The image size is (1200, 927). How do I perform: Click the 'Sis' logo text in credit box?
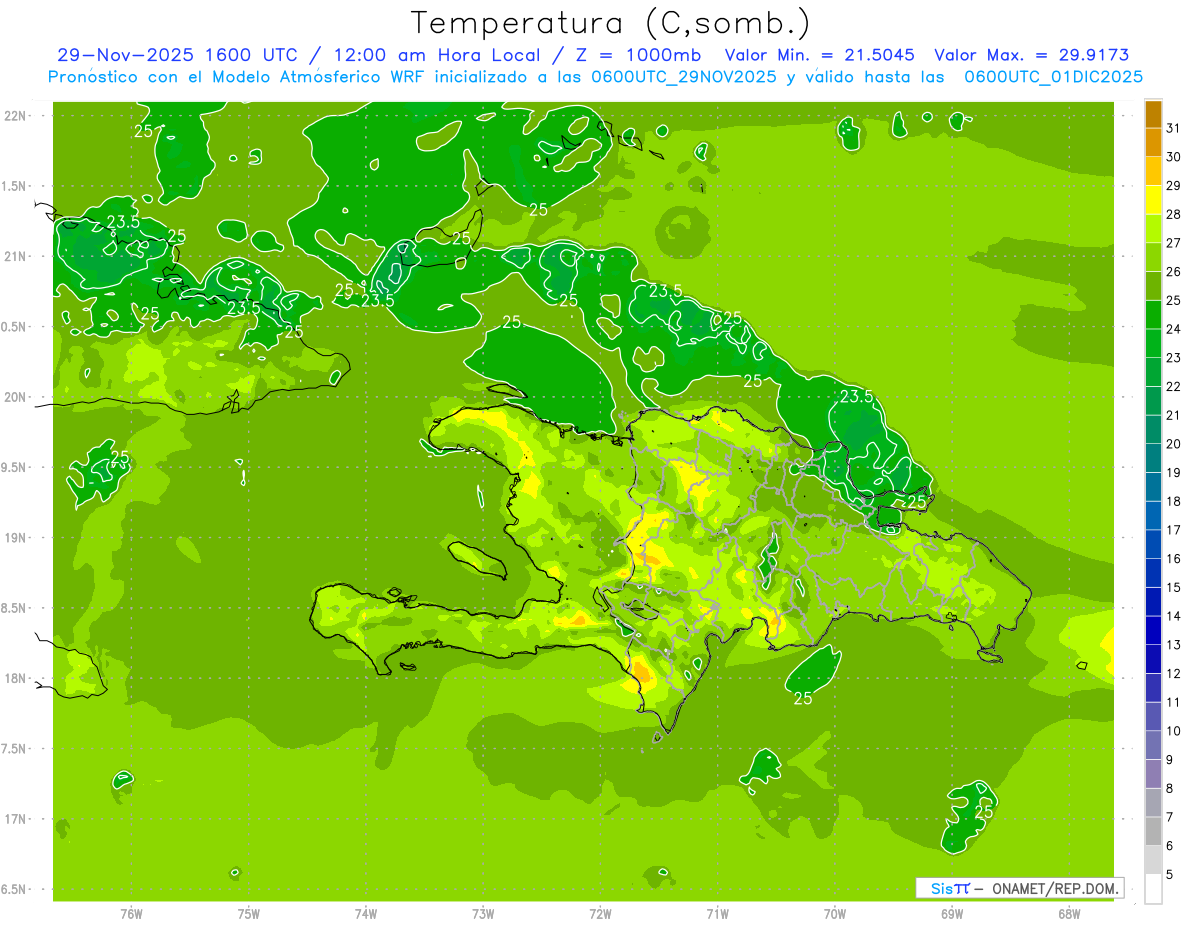click(x=940, y=888)
